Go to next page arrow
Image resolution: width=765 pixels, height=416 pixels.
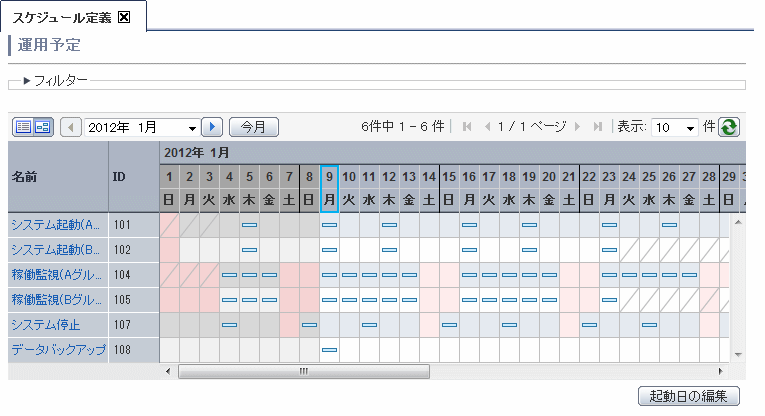pyautogui.click(x=578, y=127)
